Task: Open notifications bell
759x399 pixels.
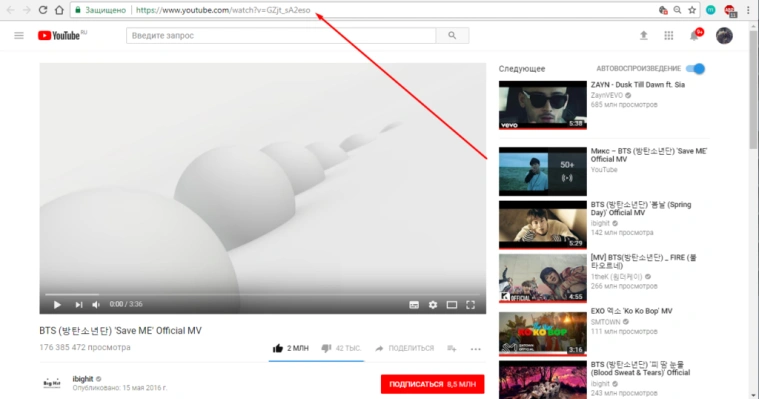Action: 695,35
